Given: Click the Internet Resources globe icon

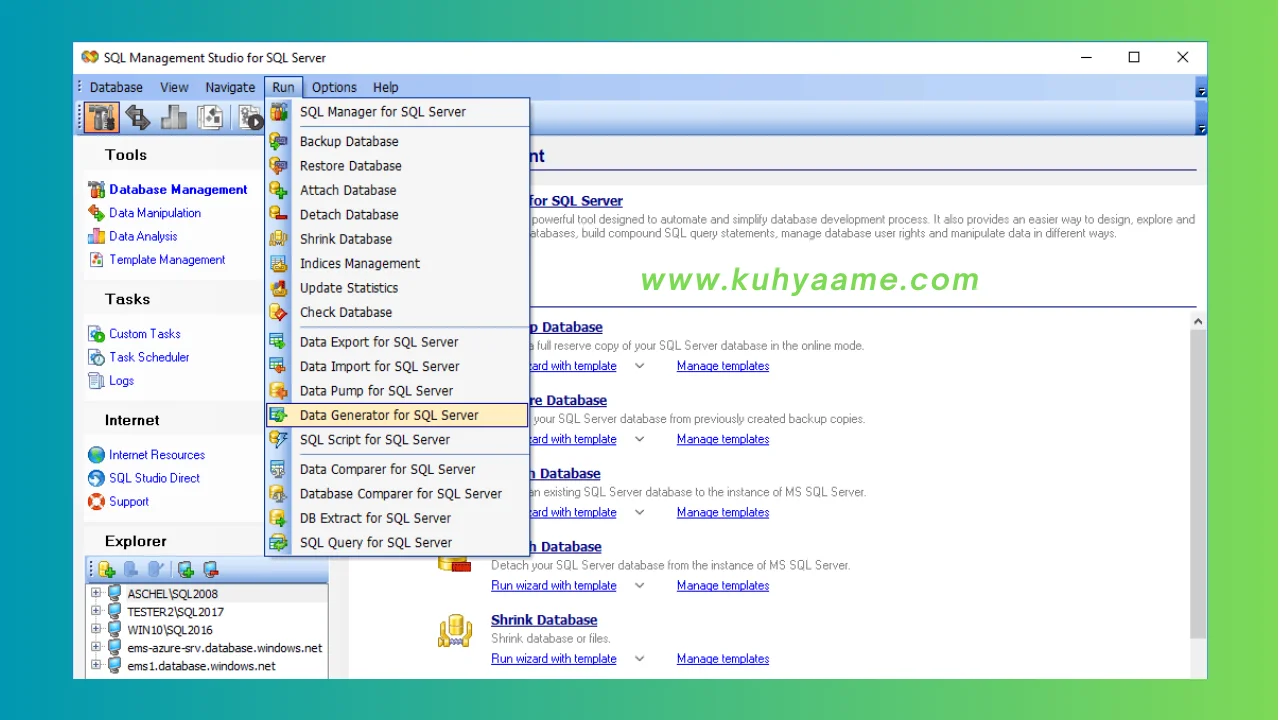Looking at the screenshot, I should point(96,455).
